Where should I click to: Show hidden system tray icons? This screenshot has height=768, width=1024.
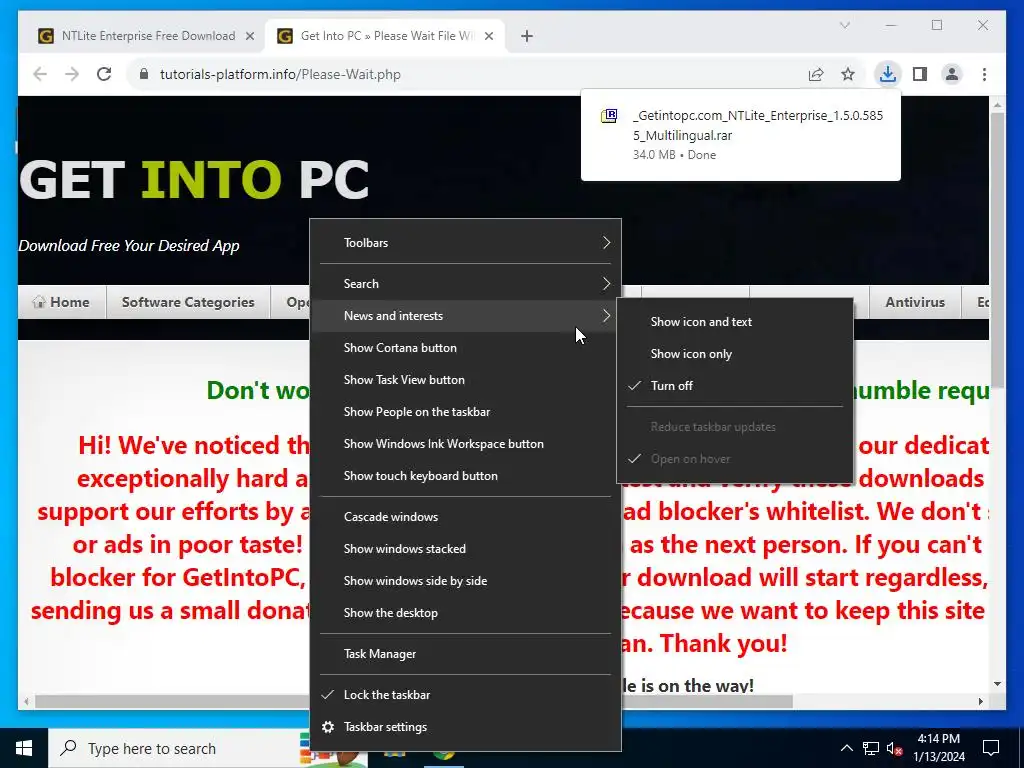pos(846,748)
